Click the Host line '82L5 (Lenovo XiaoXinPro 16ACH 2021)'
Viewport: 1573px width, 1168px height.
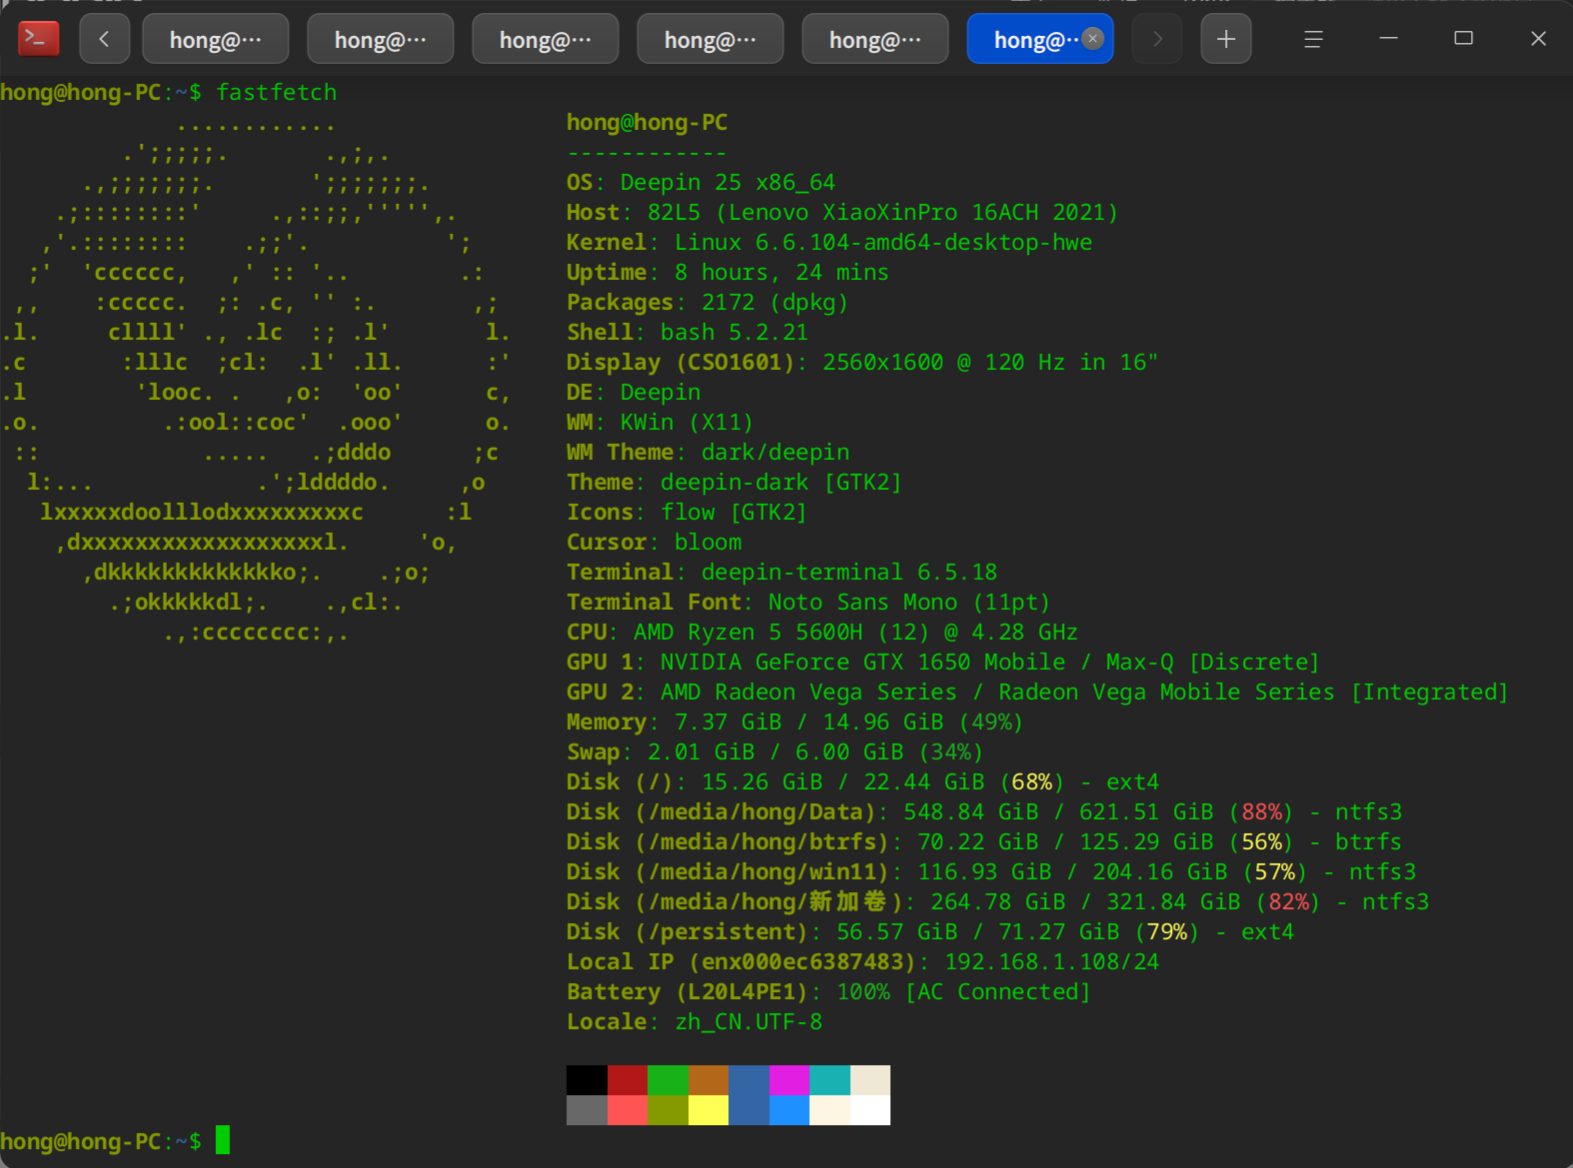842,212
